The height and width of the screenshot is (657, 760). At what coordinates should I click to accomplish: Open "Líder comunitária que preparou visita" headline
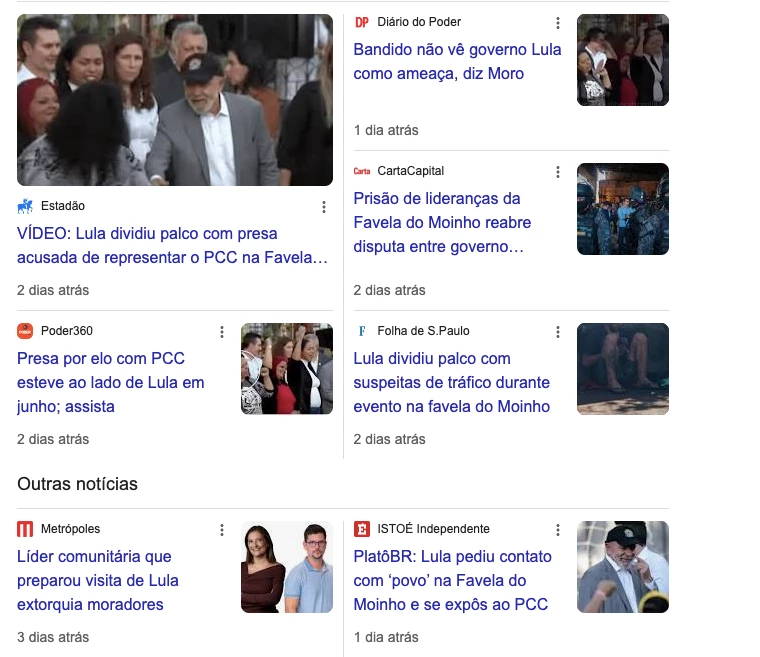(x=98, y=580)
